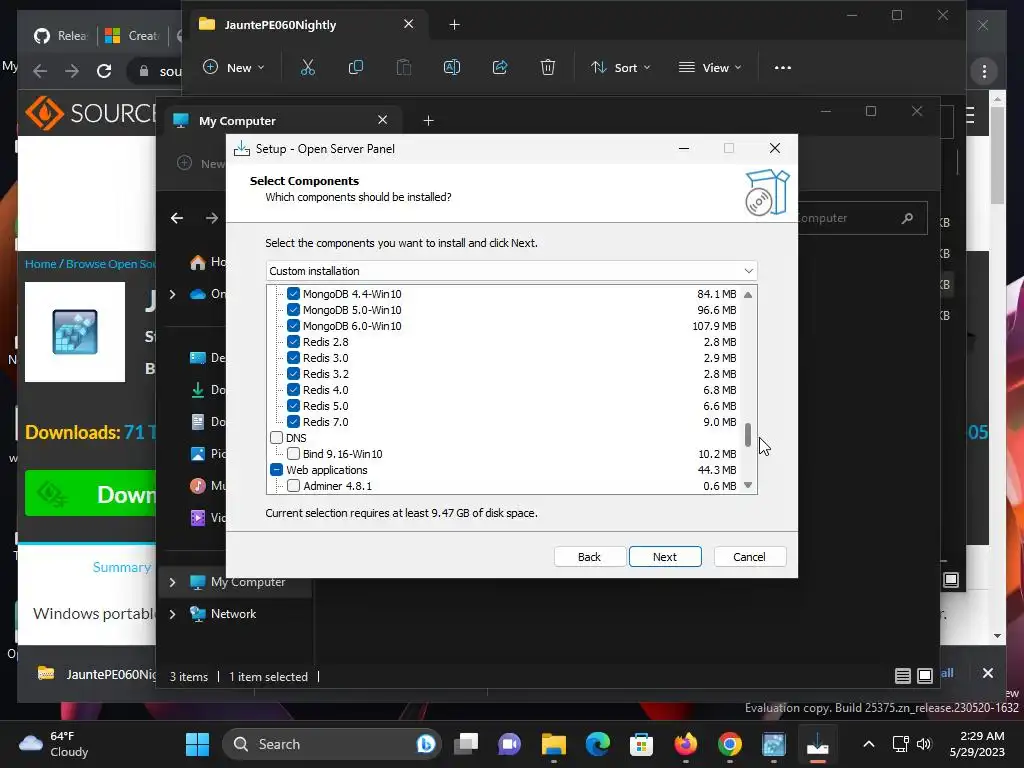Click the green Download button on SourceForge
Viewport: 1024px width, 768px height.
point(91,494)
